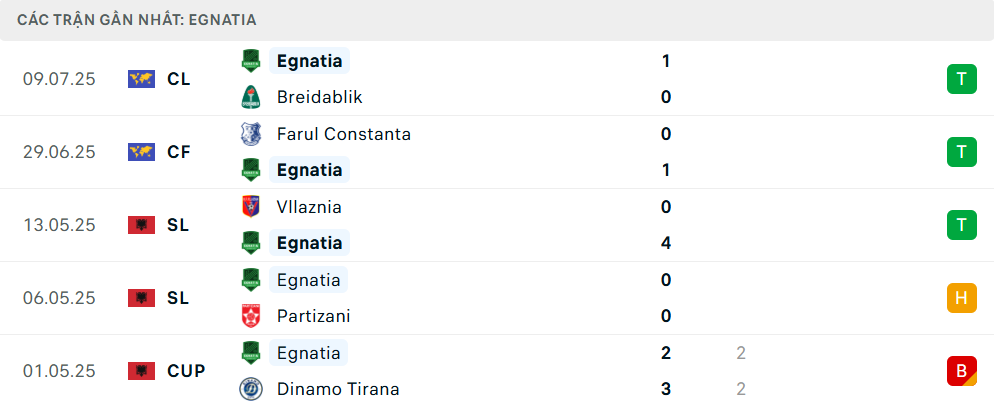Click the Vllaznia team crest icon
This screenshot has height=404, width=994.
pos(251,207)
